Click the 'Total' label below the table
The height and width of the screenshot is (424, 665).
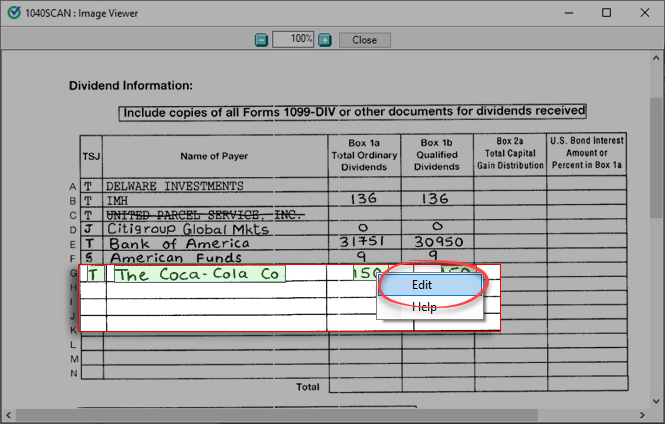point(307,387)
